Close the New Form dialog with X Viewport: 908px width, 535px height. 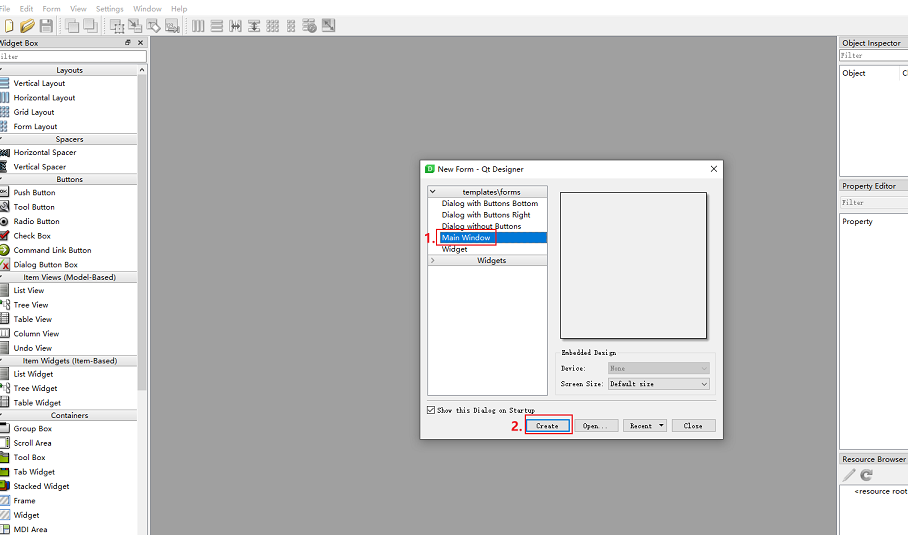(x=713, y=169)
